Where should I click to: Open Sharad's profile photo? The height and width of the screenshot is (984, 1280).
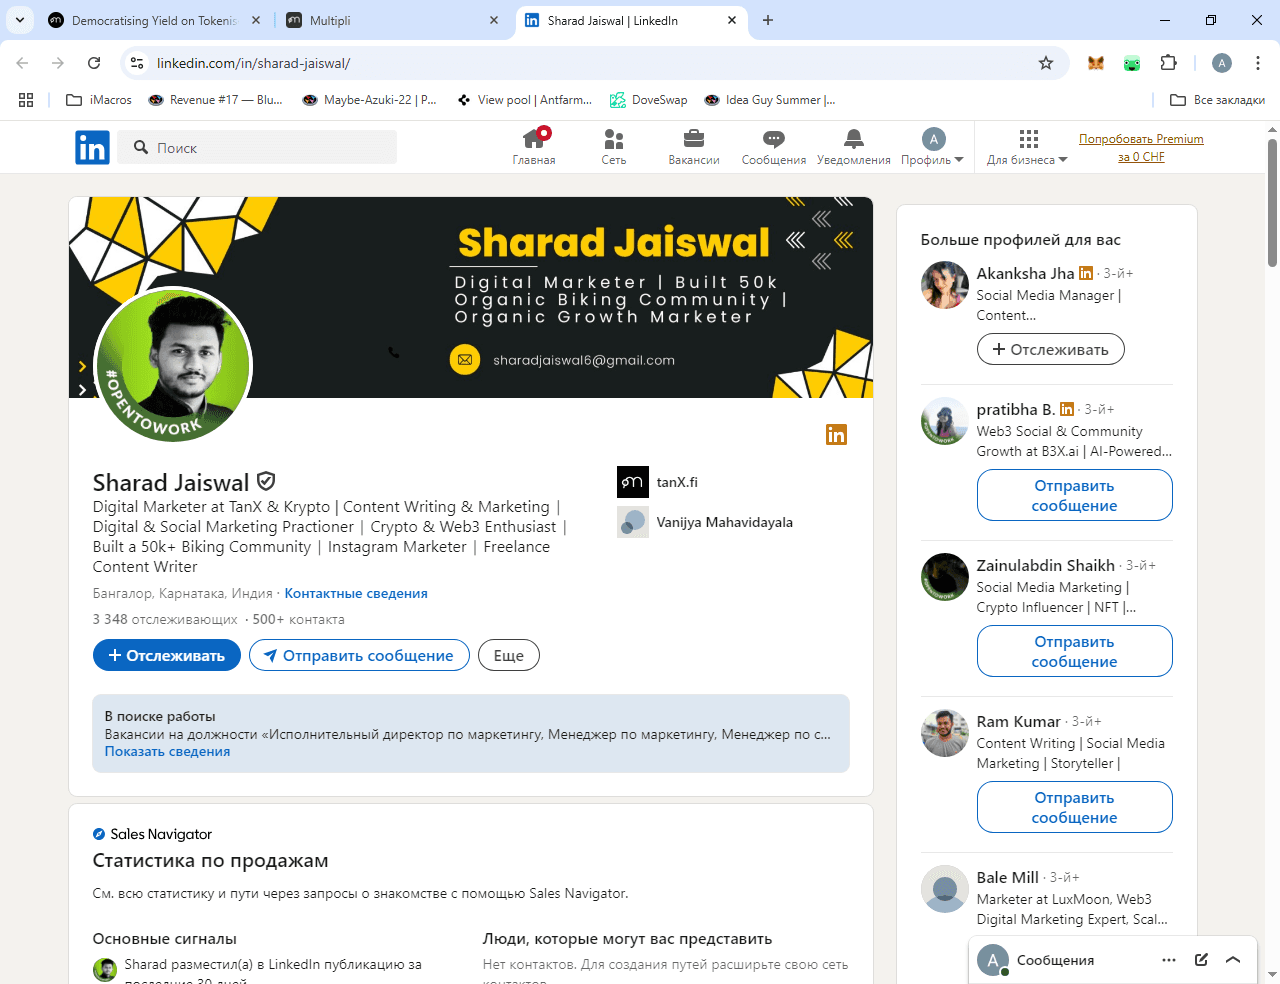coord(173,365)
